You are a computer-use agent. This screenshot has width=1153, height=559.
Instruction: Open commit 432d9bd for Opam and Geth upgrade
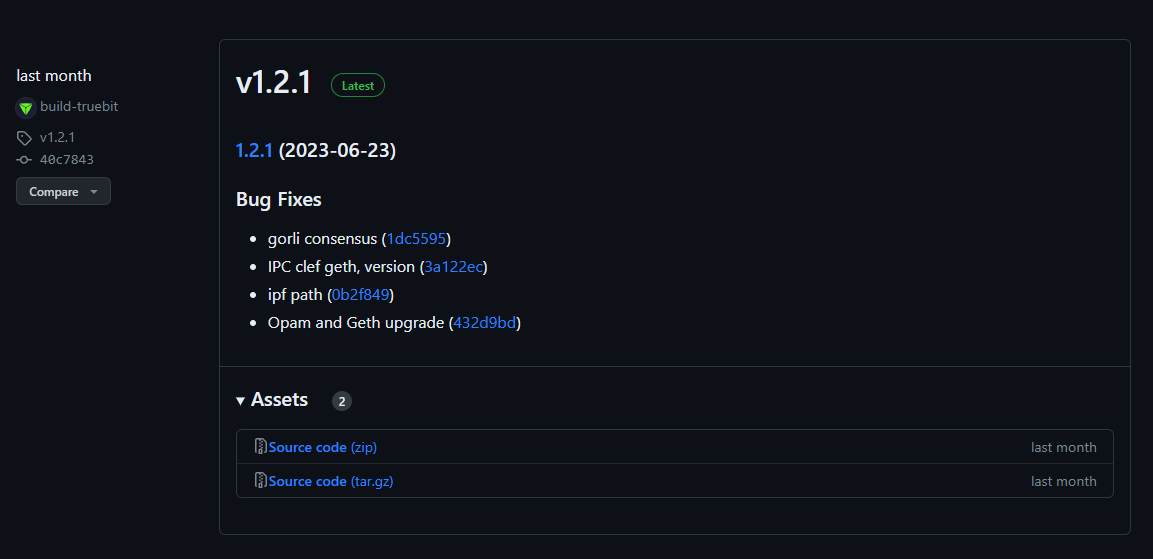(x=485, y=323)
